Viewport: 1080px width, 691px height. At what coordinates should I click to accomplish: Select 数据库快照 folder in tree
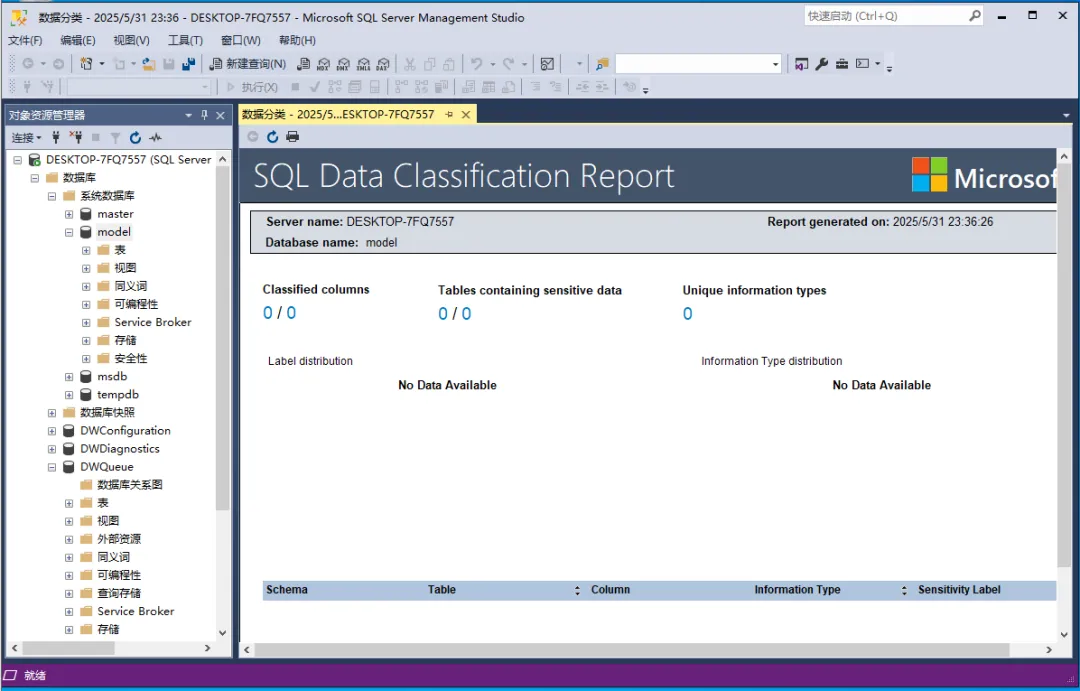pos(107,413)
